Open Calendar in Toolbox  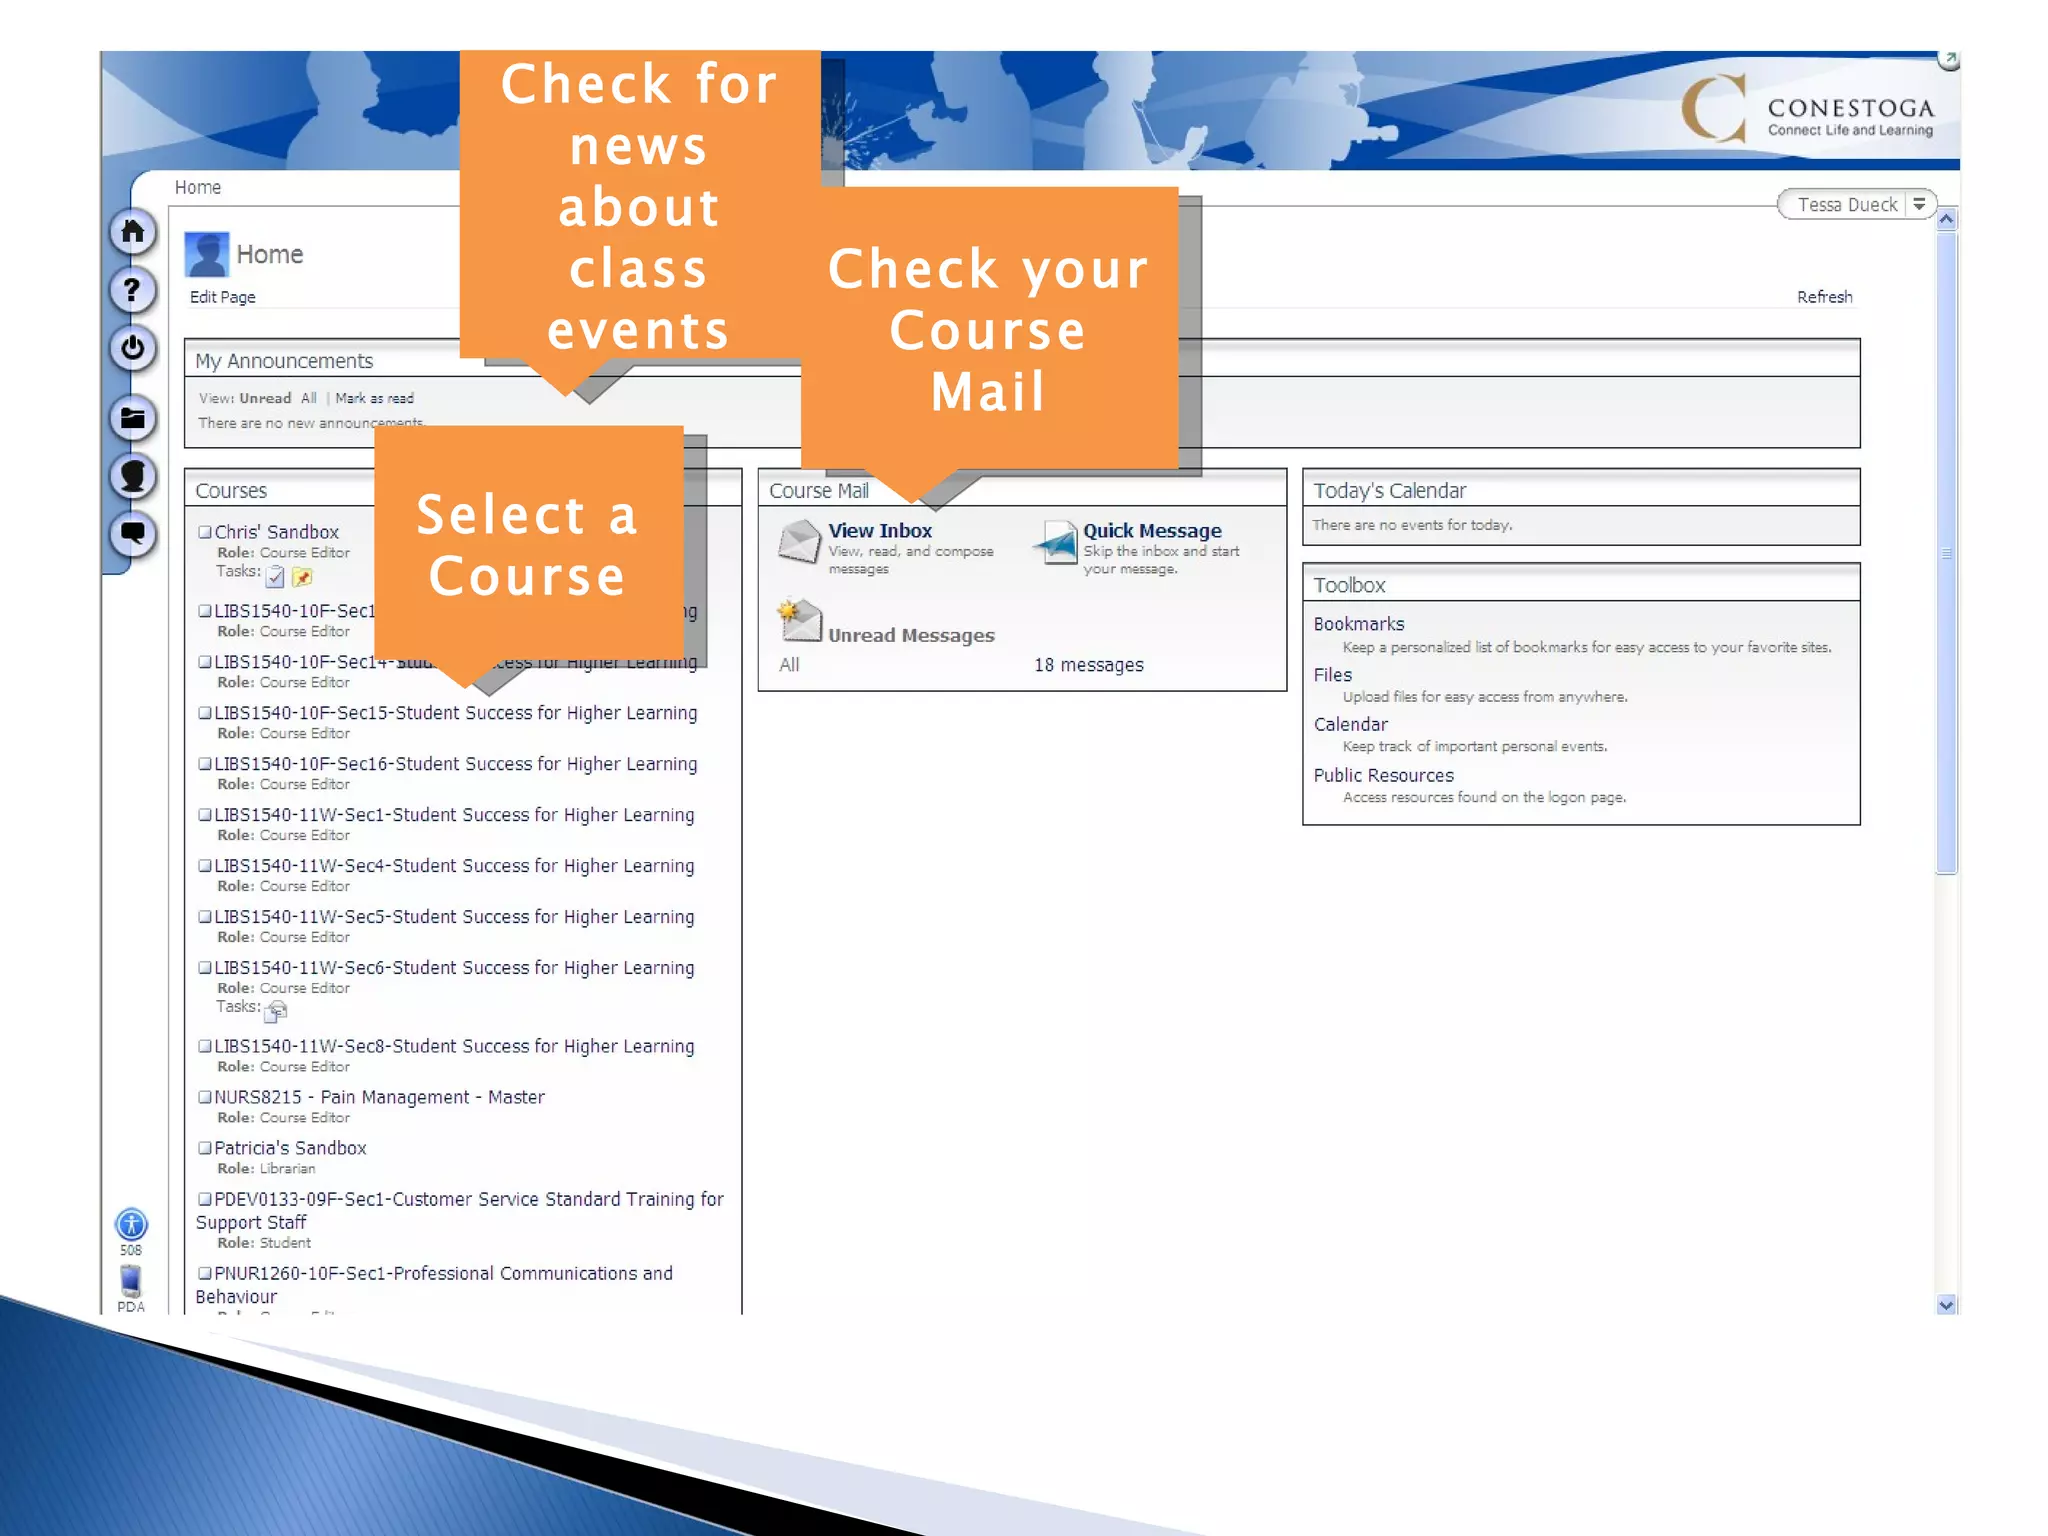coord(1351,724)
